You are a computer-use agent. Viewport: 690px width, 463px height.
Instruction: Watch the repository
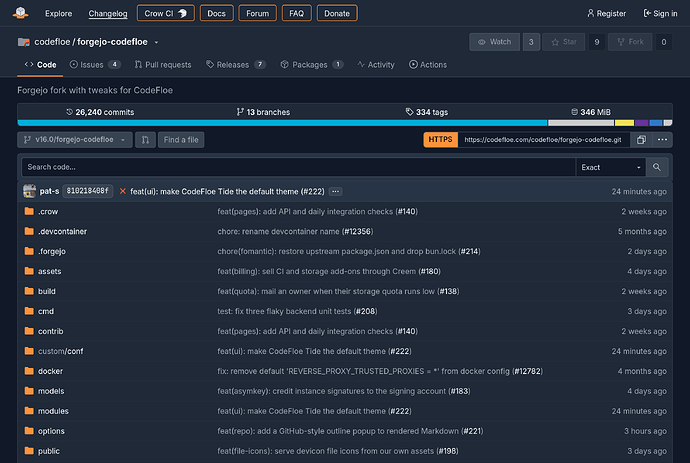495,42
